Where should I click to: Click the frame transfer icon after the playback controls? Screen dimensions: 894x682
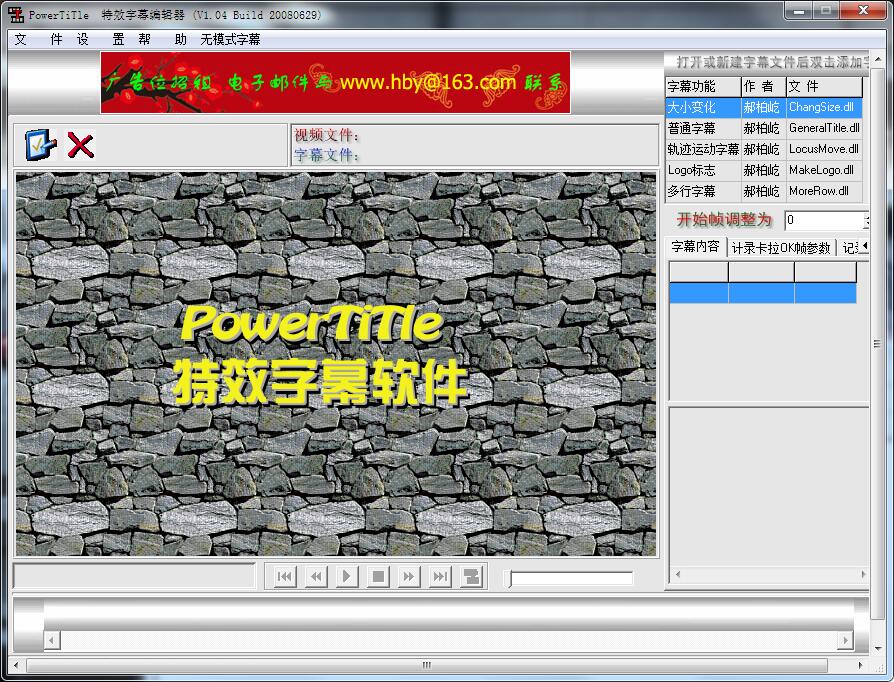coord(470,577)
